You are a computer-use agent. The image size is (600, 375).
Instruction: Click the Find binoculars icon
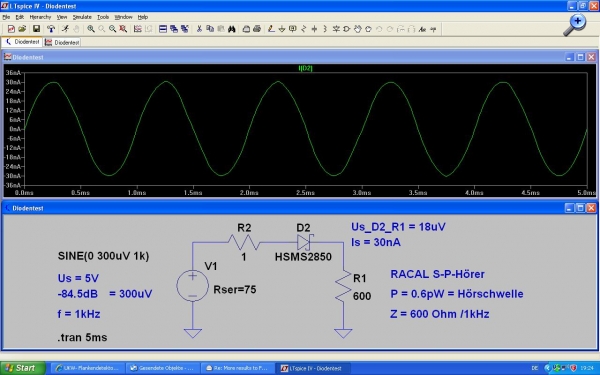232,29
